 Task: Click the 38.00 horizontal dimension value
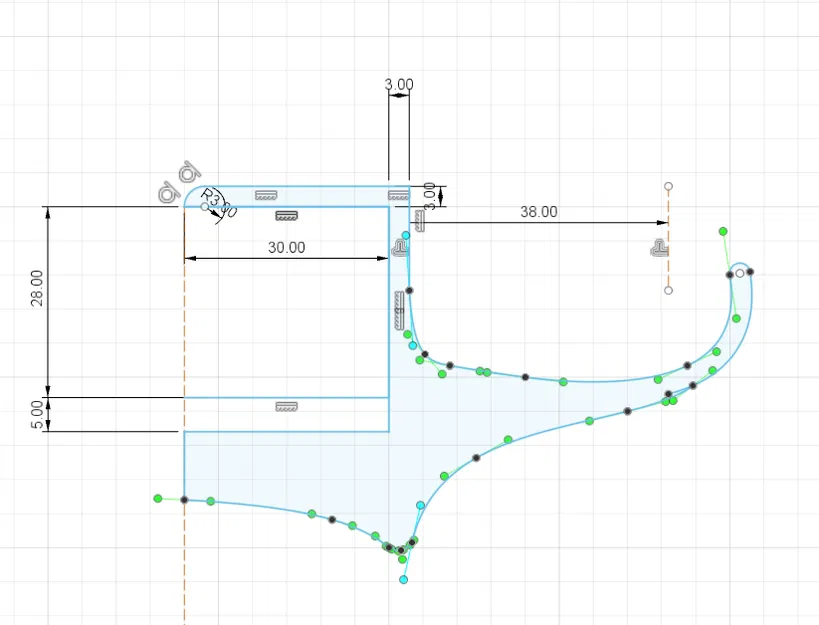pos(539,211)
